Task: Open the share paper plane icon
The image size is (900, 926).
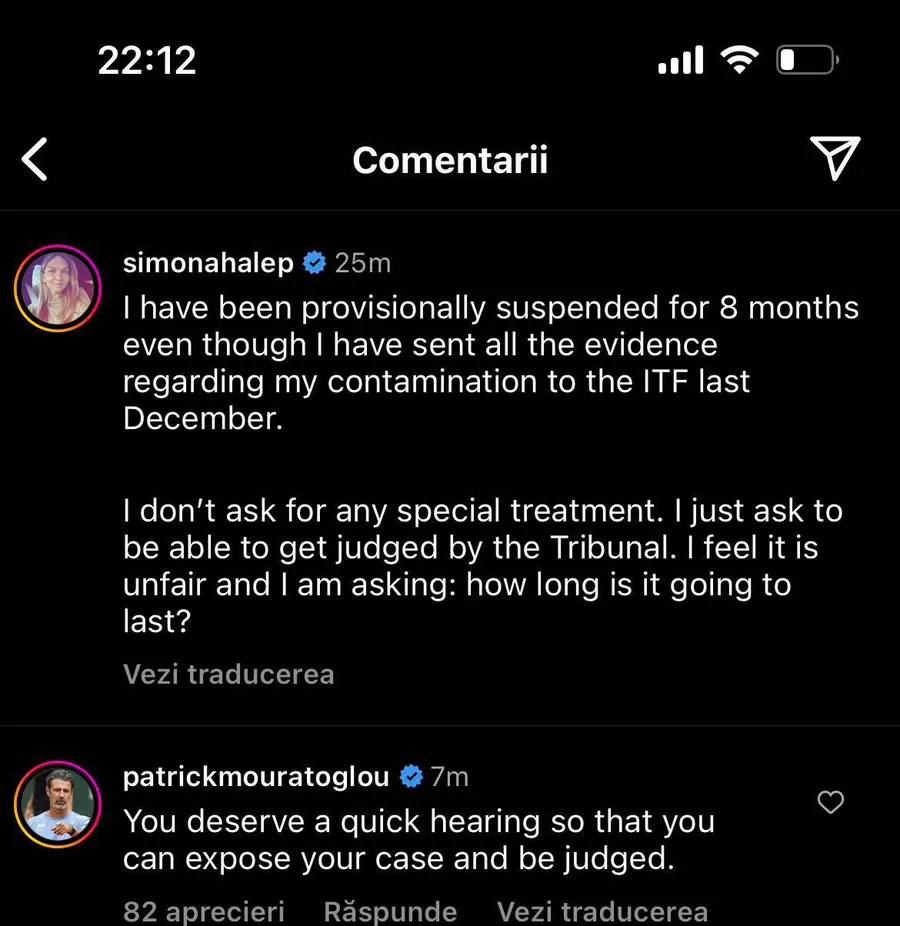Action: coord(834,159)
